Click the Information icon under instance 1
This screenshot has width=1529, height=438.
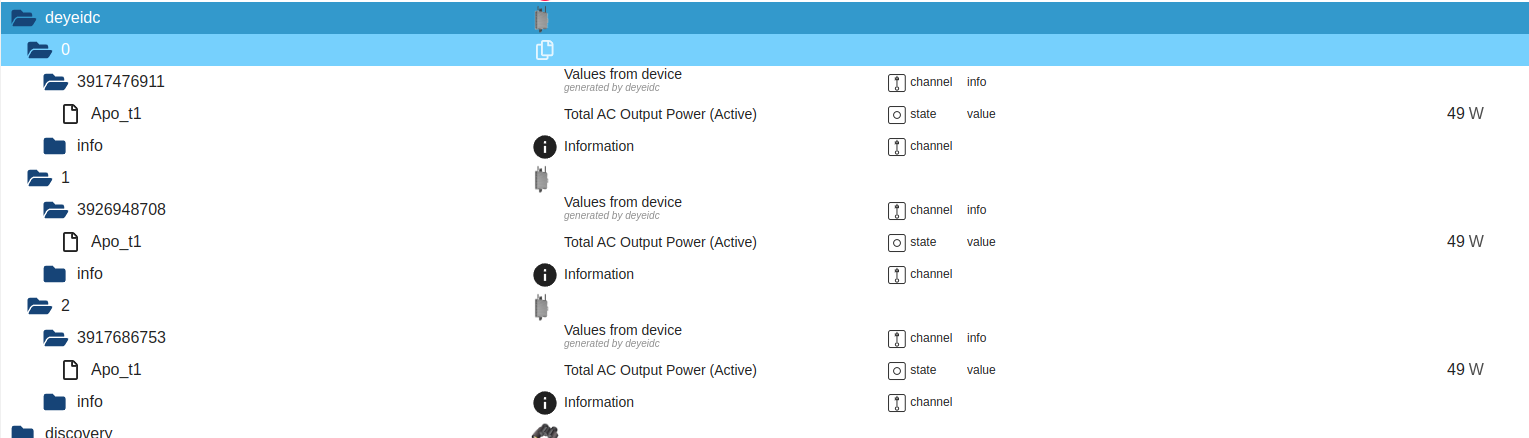pyautogui.click(x=544, y=275)
